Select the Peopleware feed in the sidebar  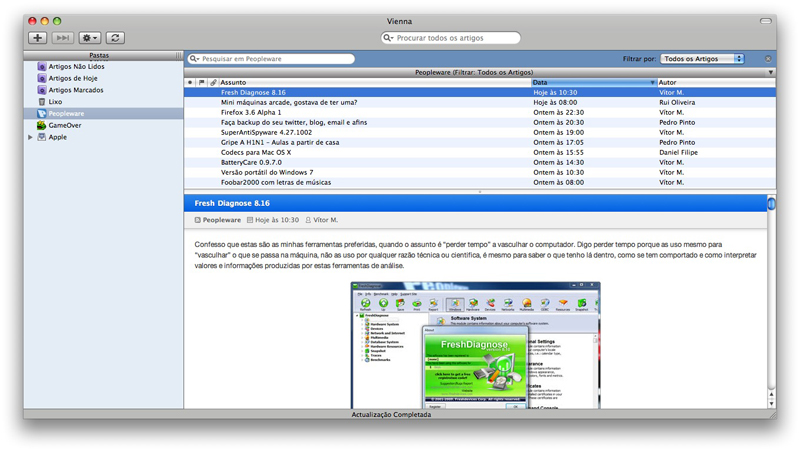click(104, 113)
